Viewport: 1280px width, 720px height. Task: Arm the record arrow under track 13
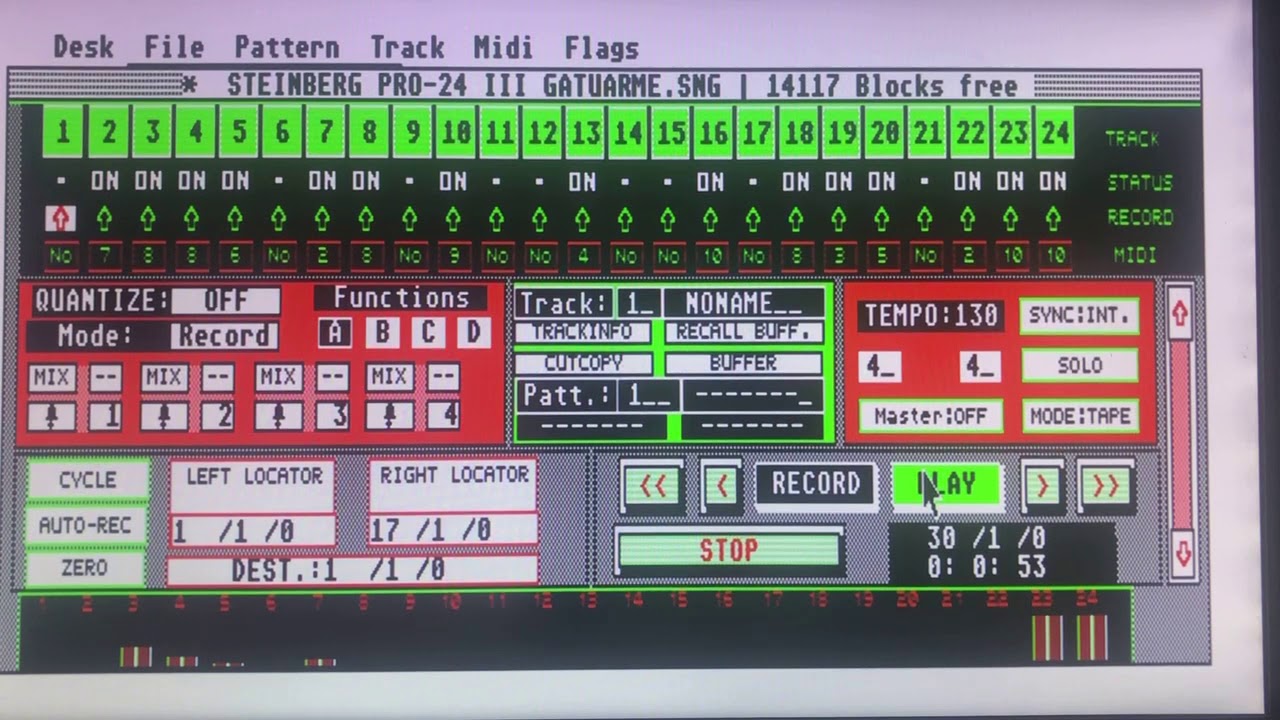[582, 218]
